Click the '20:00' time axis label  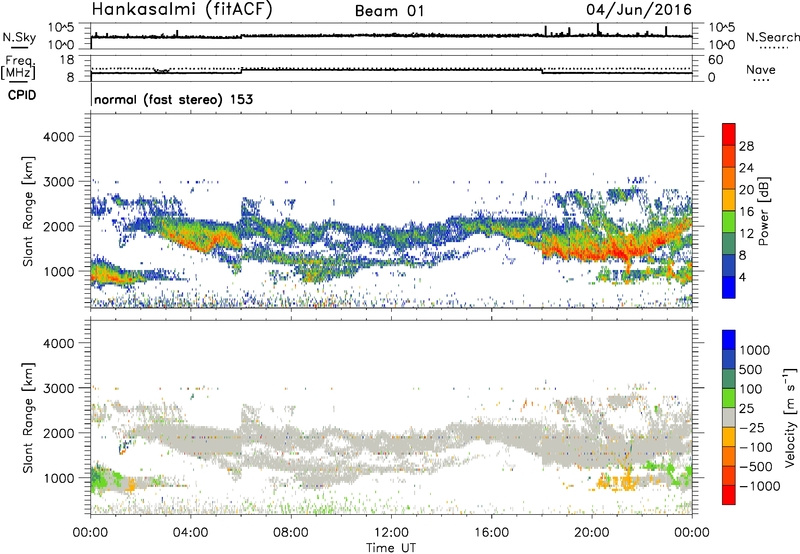pyautogui.click(x=591, y=533)
